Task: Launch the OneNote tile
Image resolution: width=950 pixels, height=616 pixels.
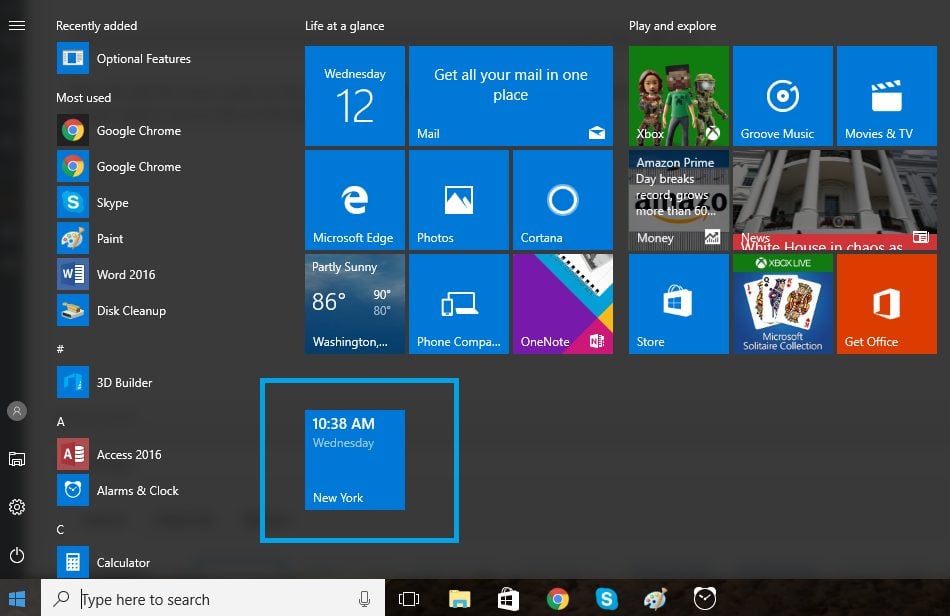Action: tap(563, 304)
